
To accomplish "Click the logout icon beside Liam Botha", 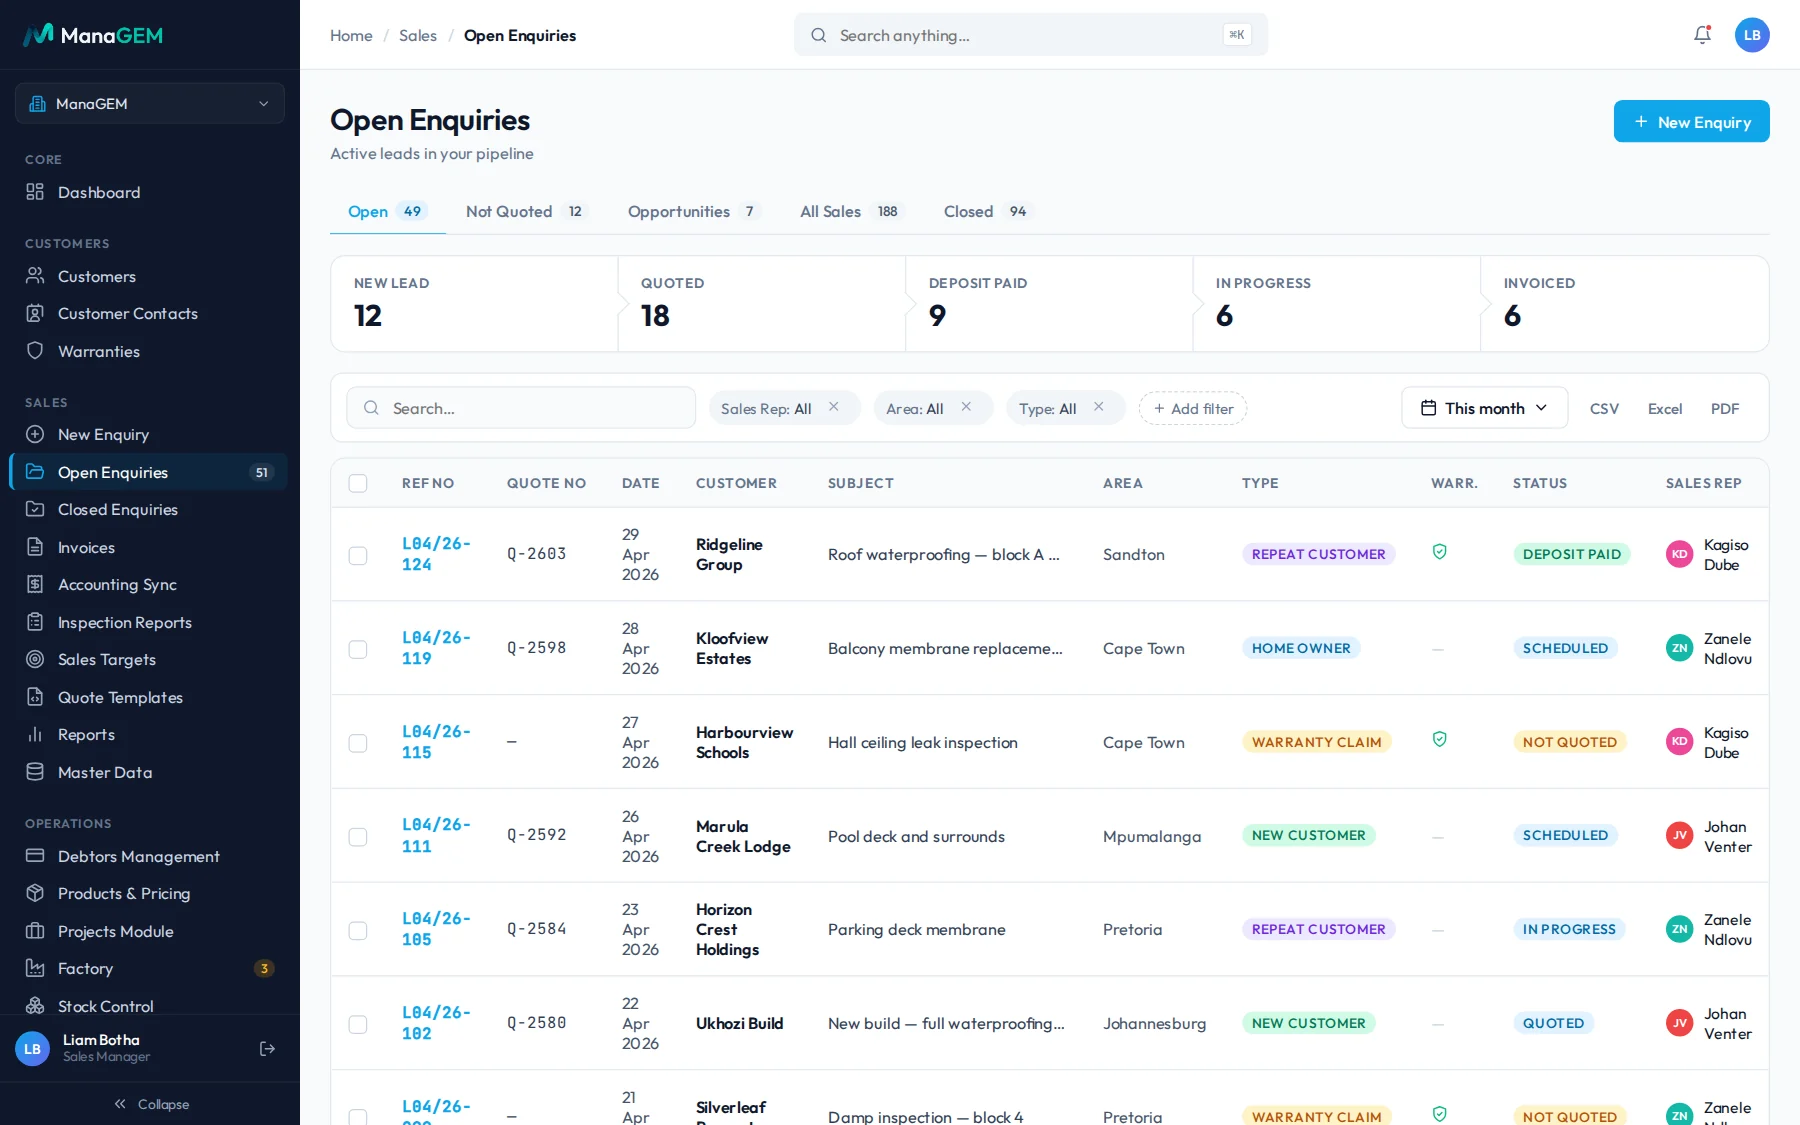I will click(267, 1048).
